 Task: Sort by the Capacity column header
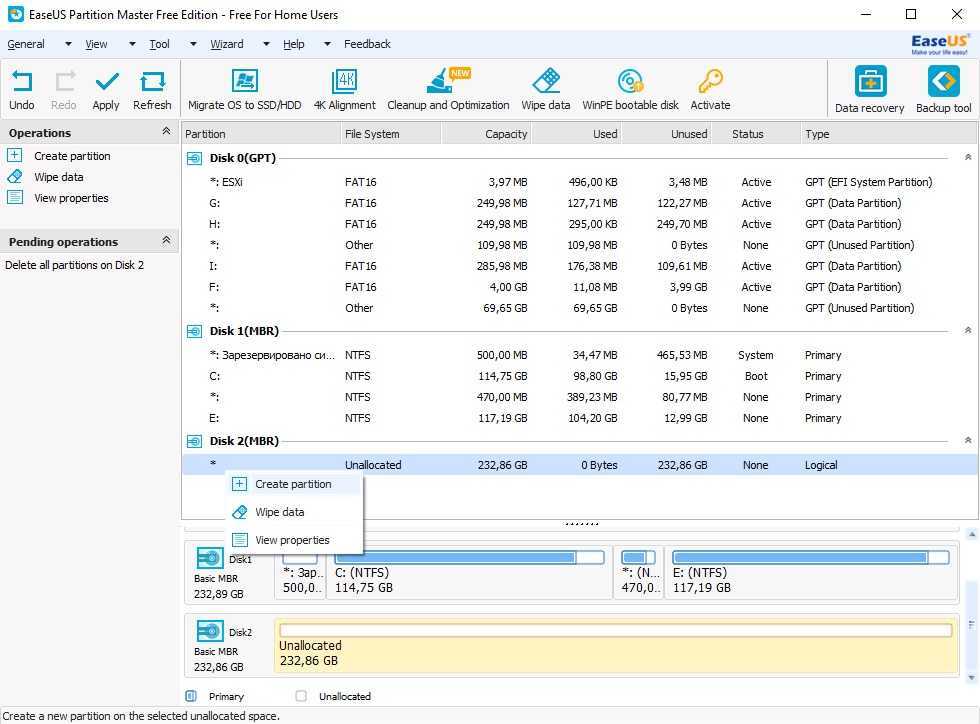point(506,134)
